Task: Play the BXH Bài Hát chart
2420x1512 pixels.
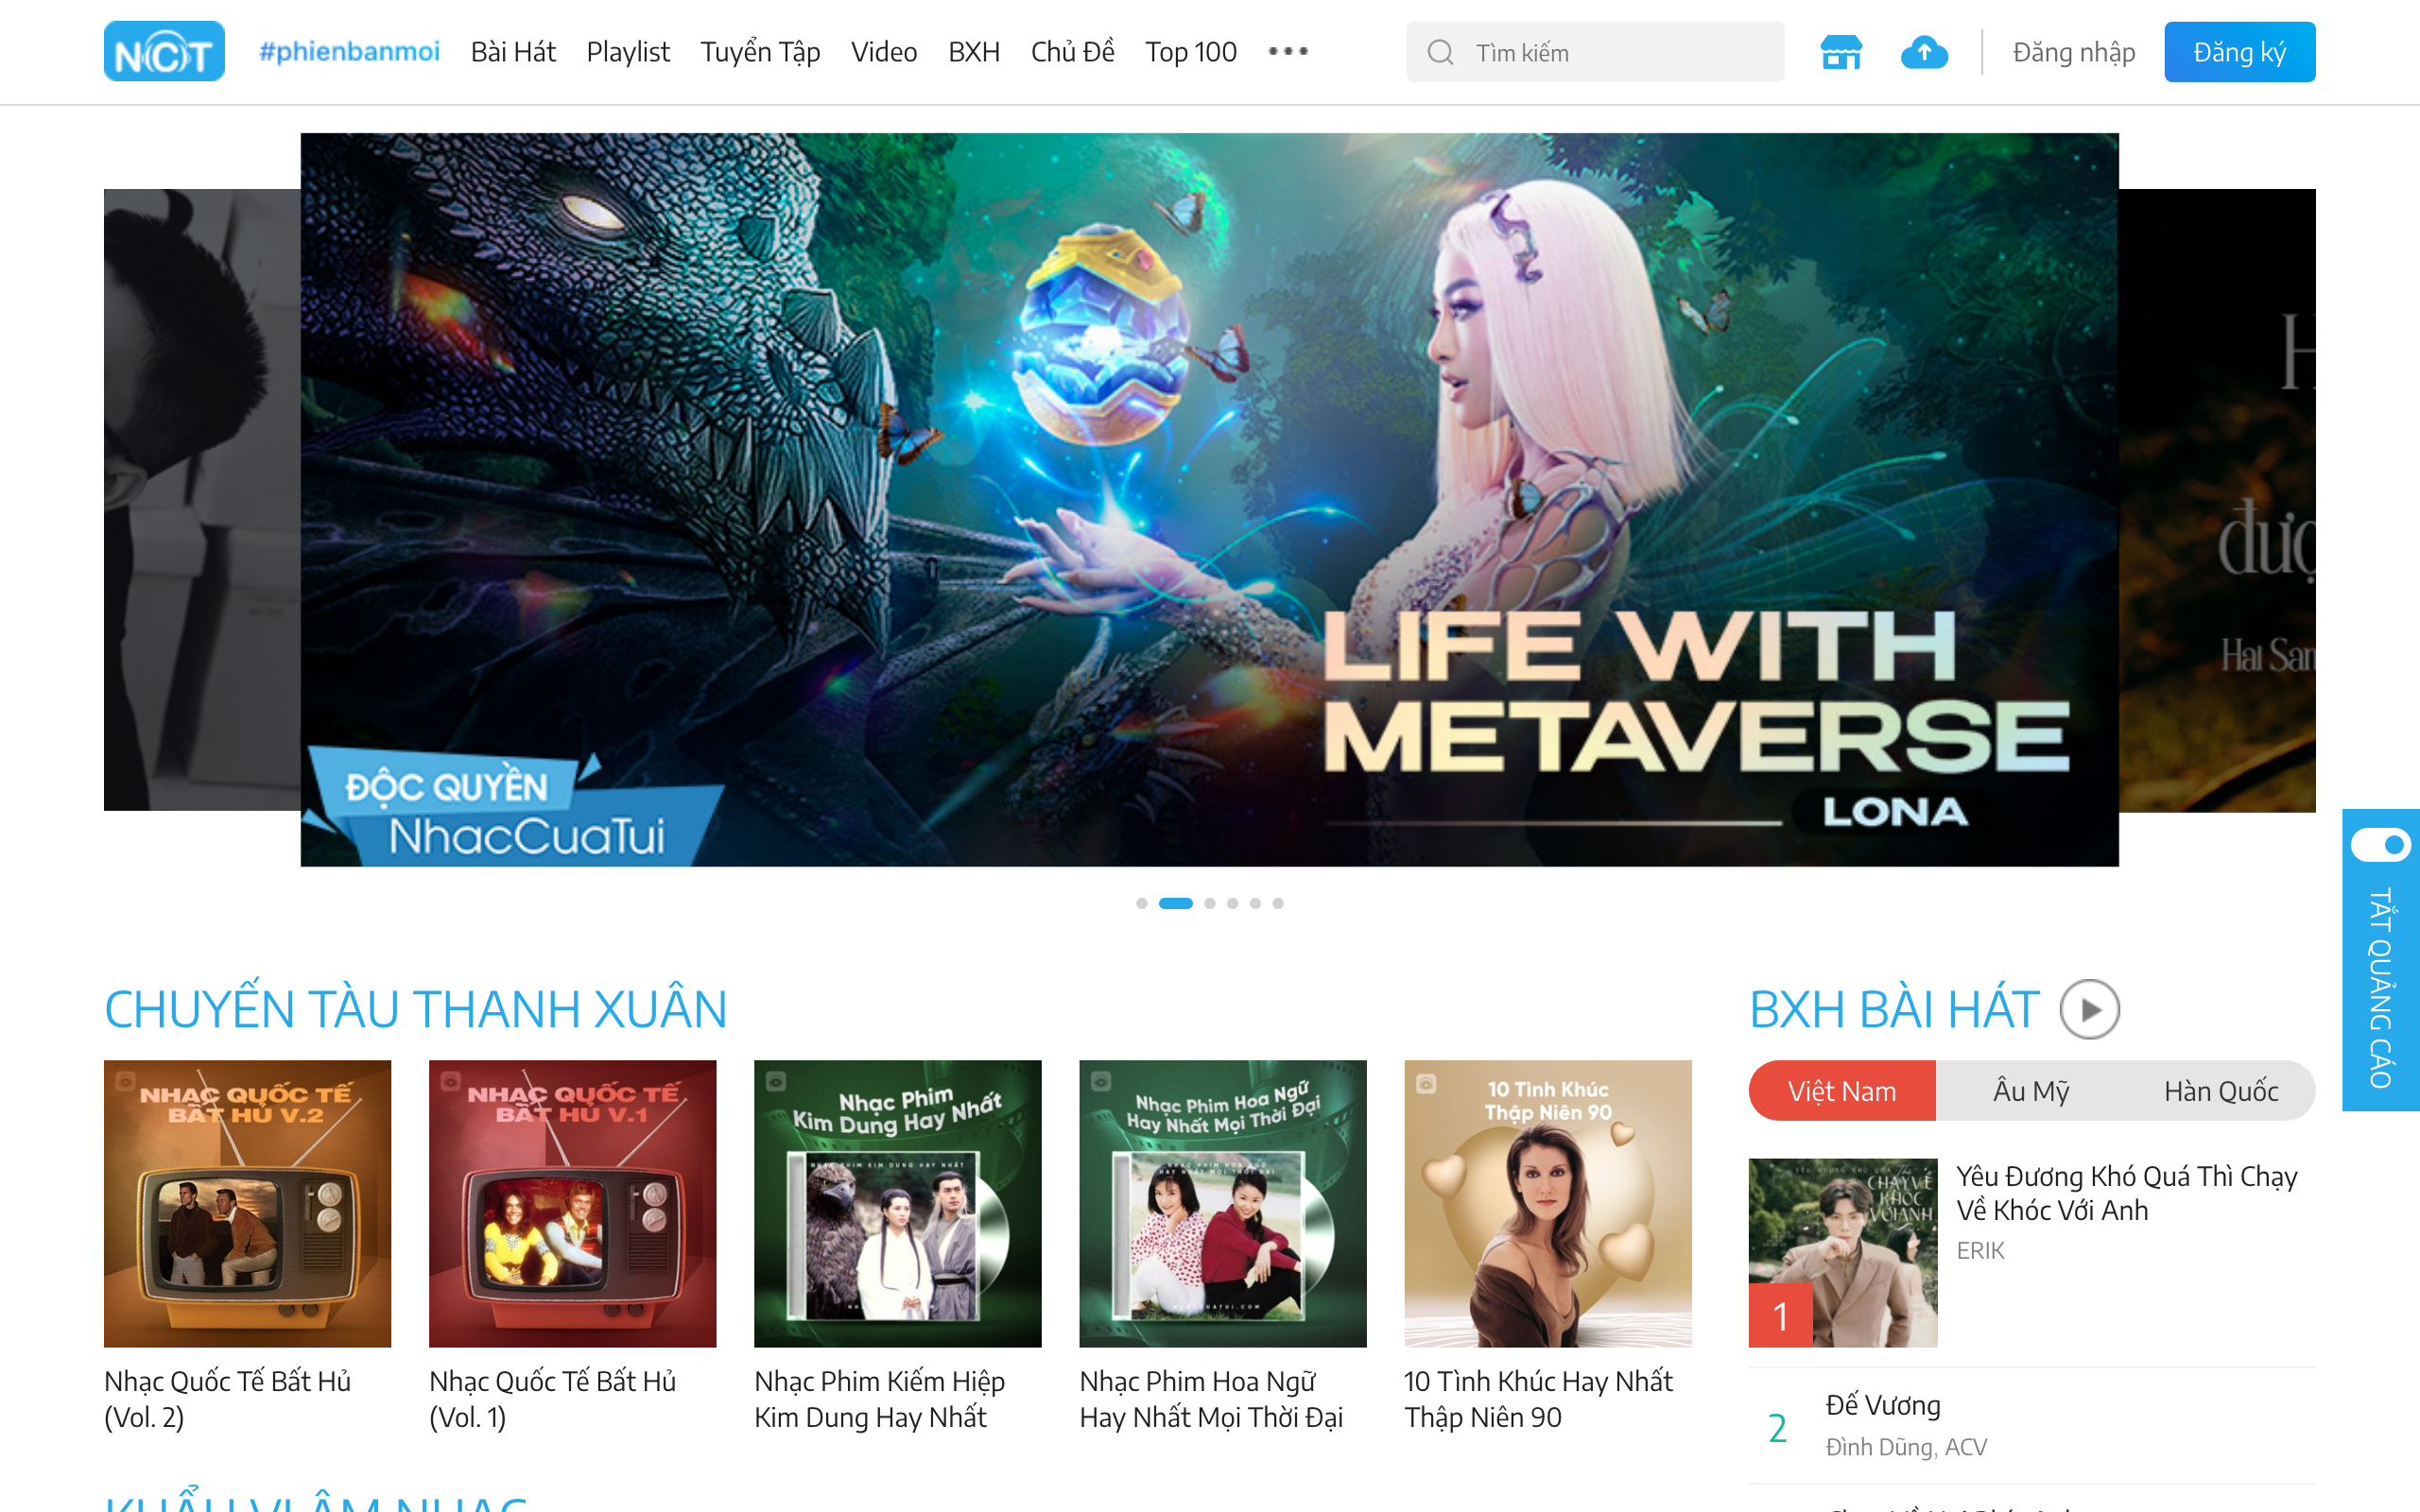Action: click(2089, 1009)
